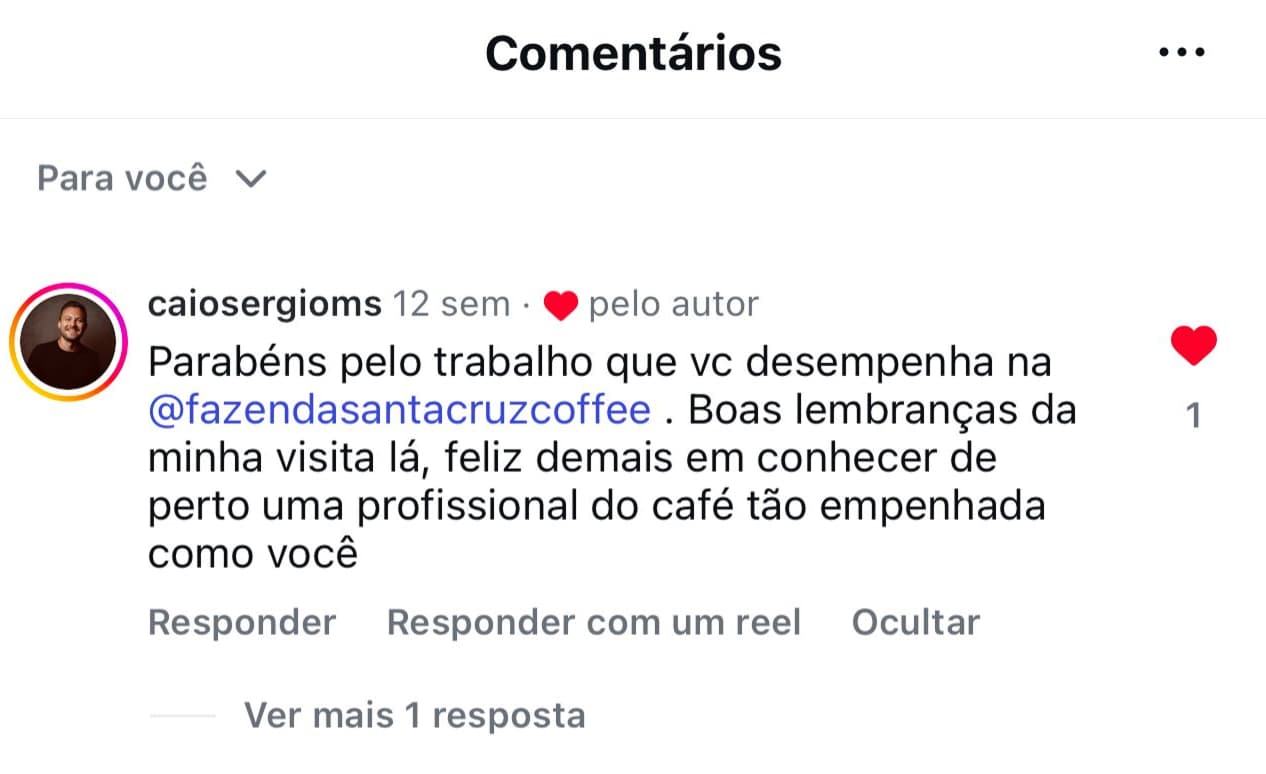The image size is (1266, 774).
Task: Click the small heart beside 'pelo autor'
Action: pos(561,305)
